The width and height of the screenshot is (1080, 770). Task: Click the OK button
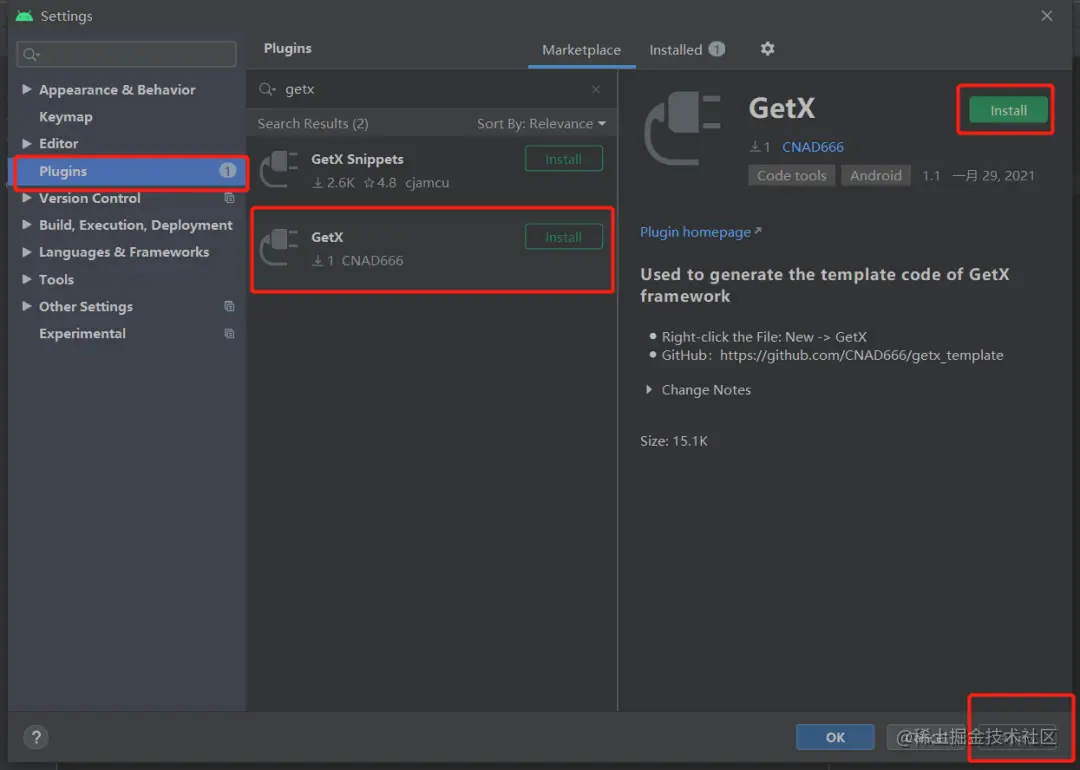pos(835,738)
